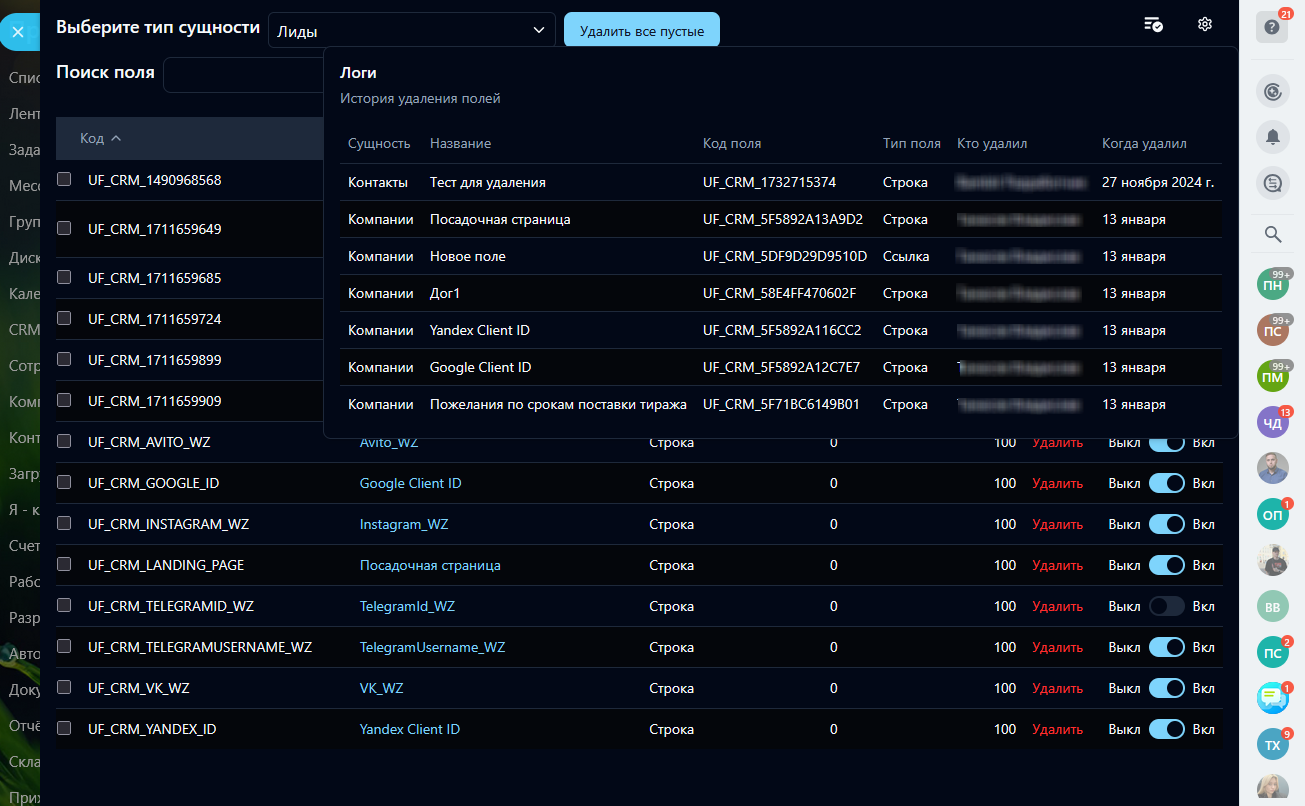The image size is (1305, 806).
Task: Disable the Yandex Client ID field toggle
Action: pyautogui.click(x=1166, y=729)
